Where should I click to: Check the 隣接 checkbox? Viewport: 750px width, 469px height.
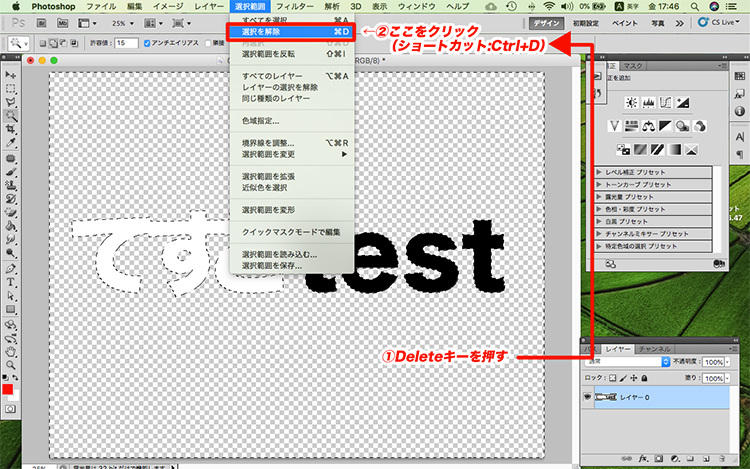tap(208, 43)
